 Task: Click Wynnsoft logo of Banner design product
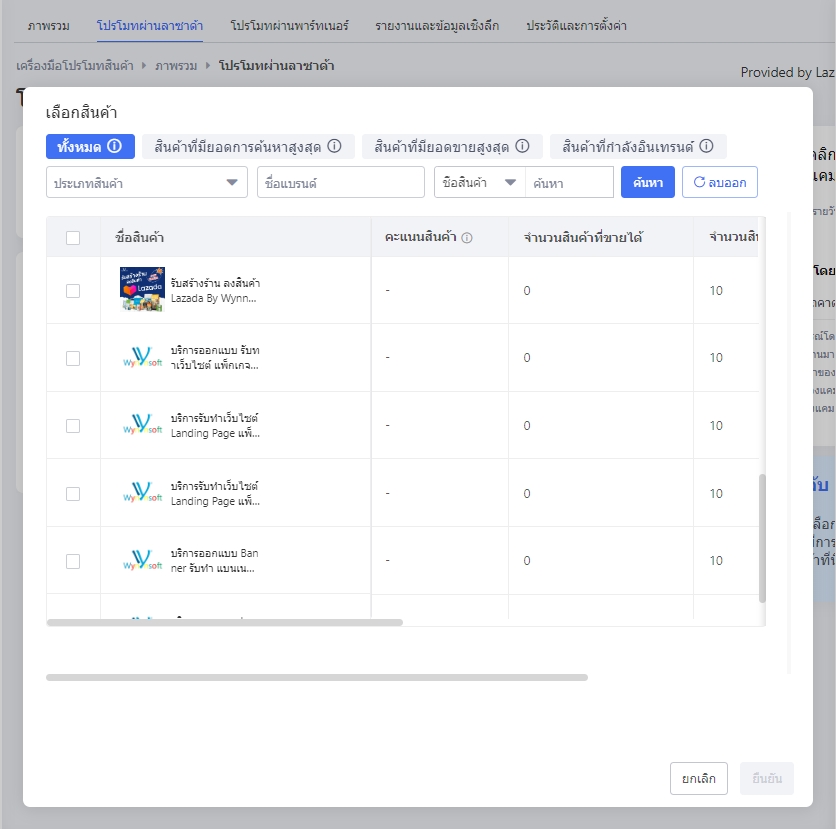[x=142, y=560]
